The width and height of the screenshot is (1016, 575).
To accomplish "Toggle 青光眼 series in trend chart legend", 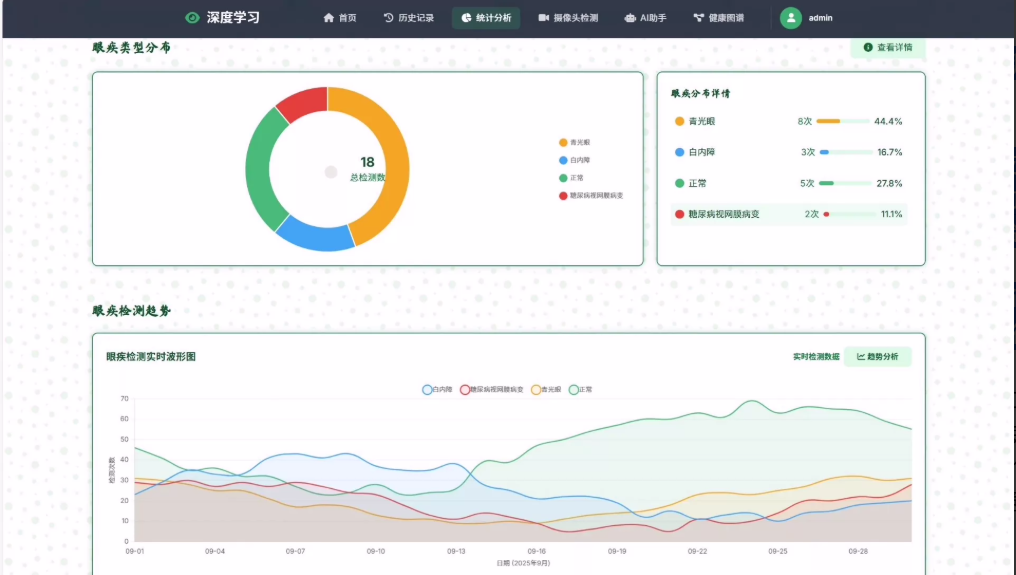I will point(546,390).
